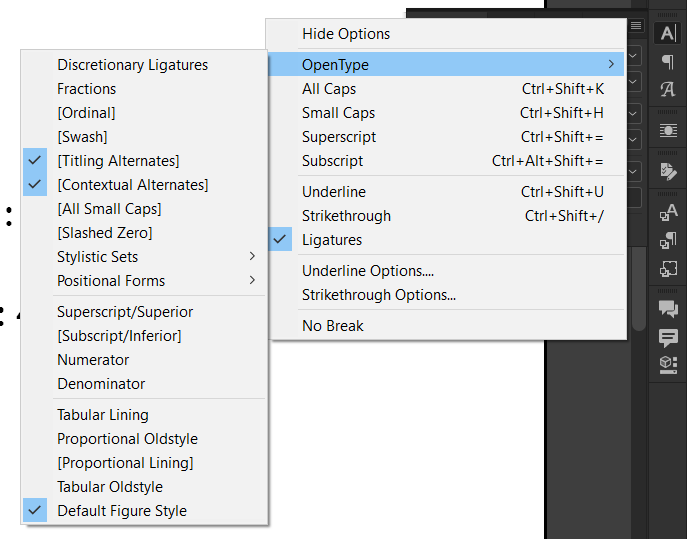Screen dimensions: 687x539
Task: Open the Character panel icon
Action: [x=668, y=33]
